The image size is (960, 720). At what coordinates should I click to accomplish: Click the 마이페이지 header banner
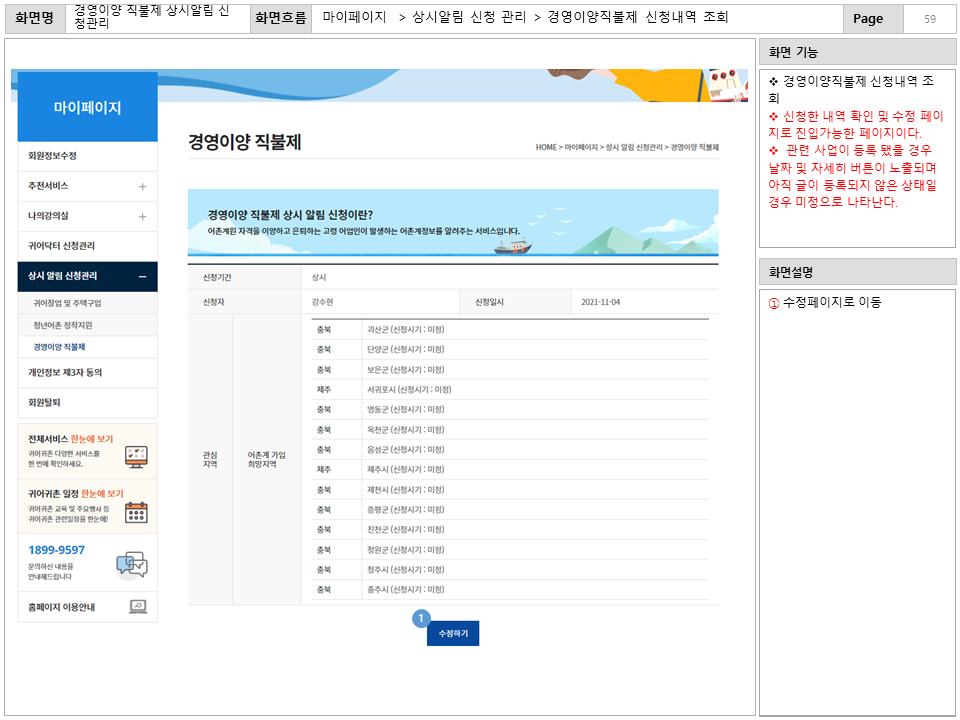[87, 106]
